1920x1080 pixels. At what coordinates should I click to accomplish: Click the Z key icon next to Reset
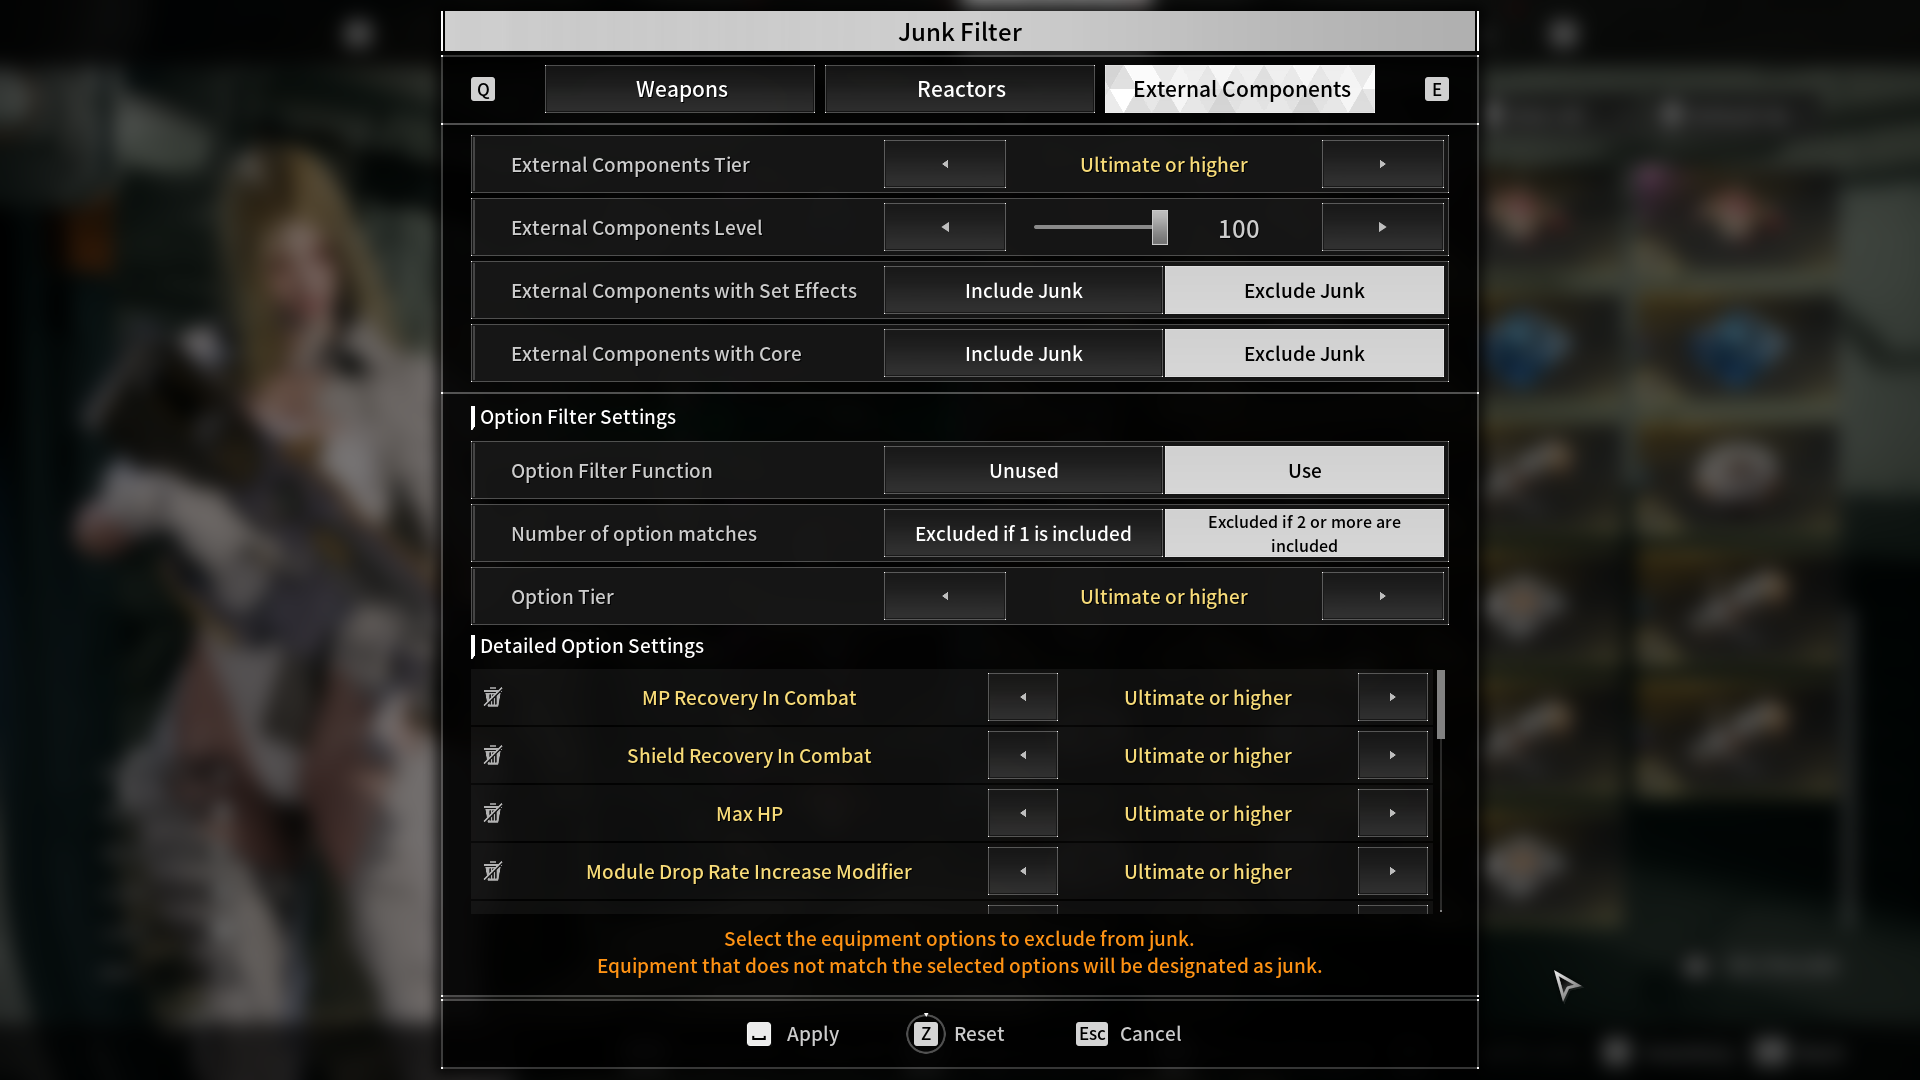pyautogui.click(x=926, y=1034)
